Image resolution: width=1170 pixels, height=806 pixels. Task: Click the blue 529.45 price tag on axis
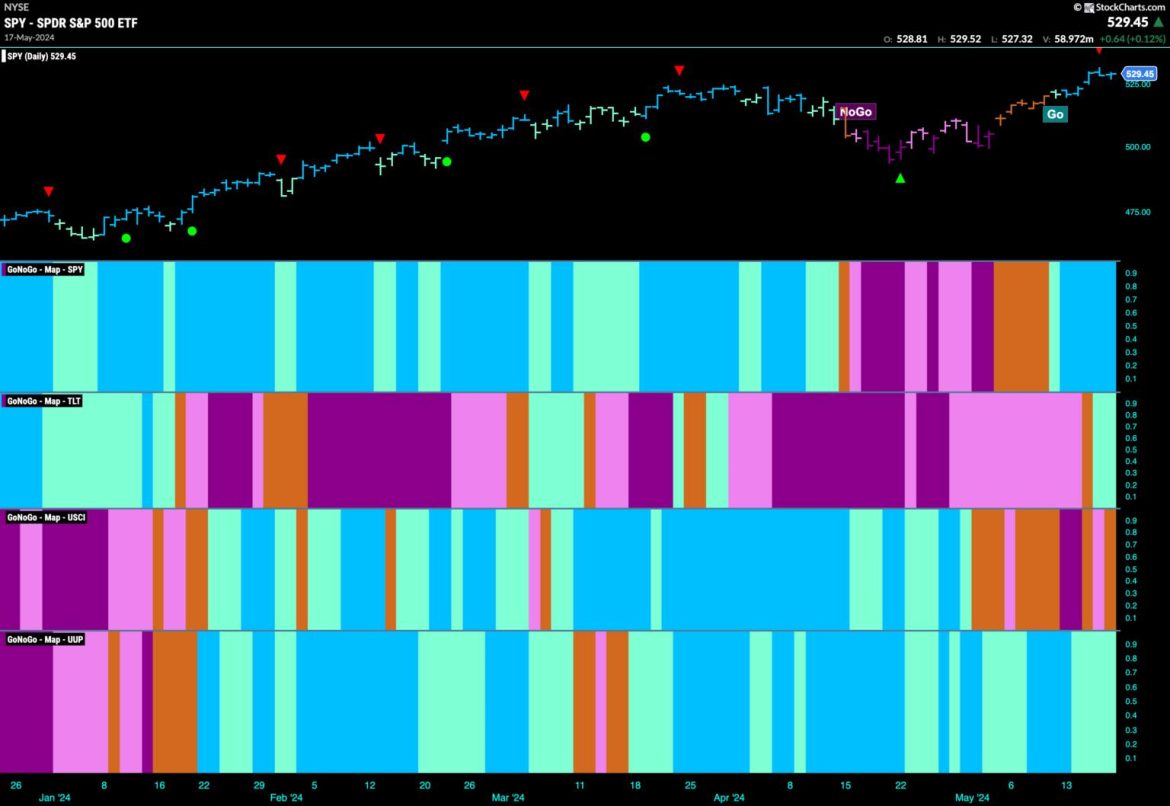click(1140, 73)
